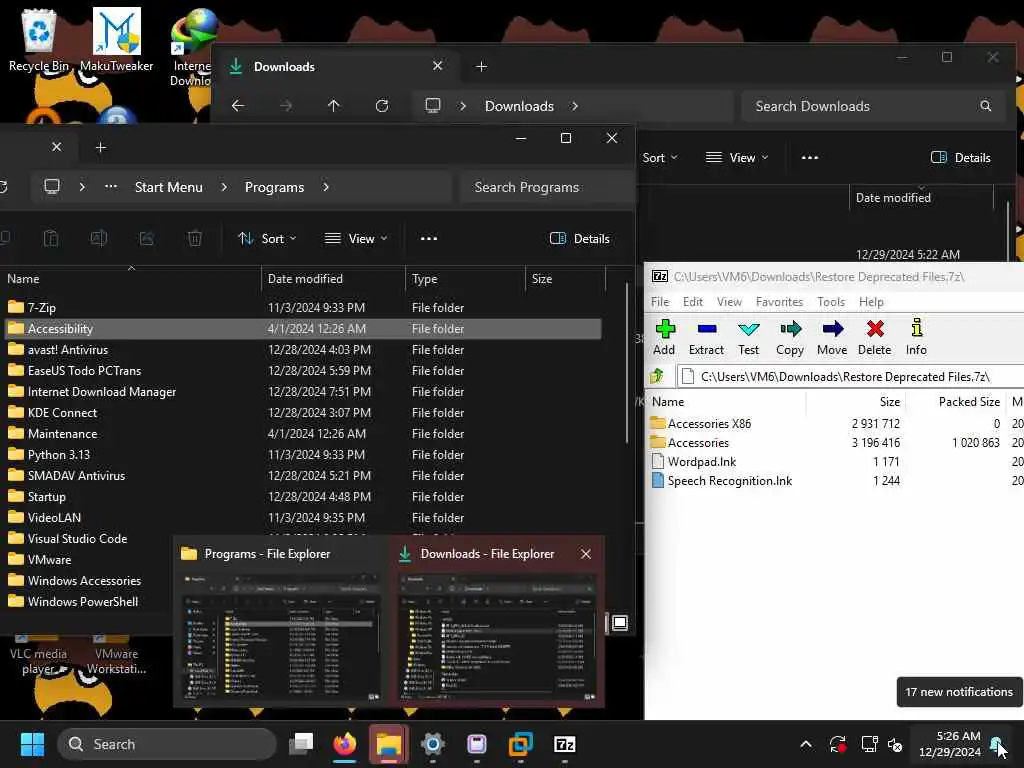
Task: Open Sort dropdown in Downloads window
Action: [660, 158]
